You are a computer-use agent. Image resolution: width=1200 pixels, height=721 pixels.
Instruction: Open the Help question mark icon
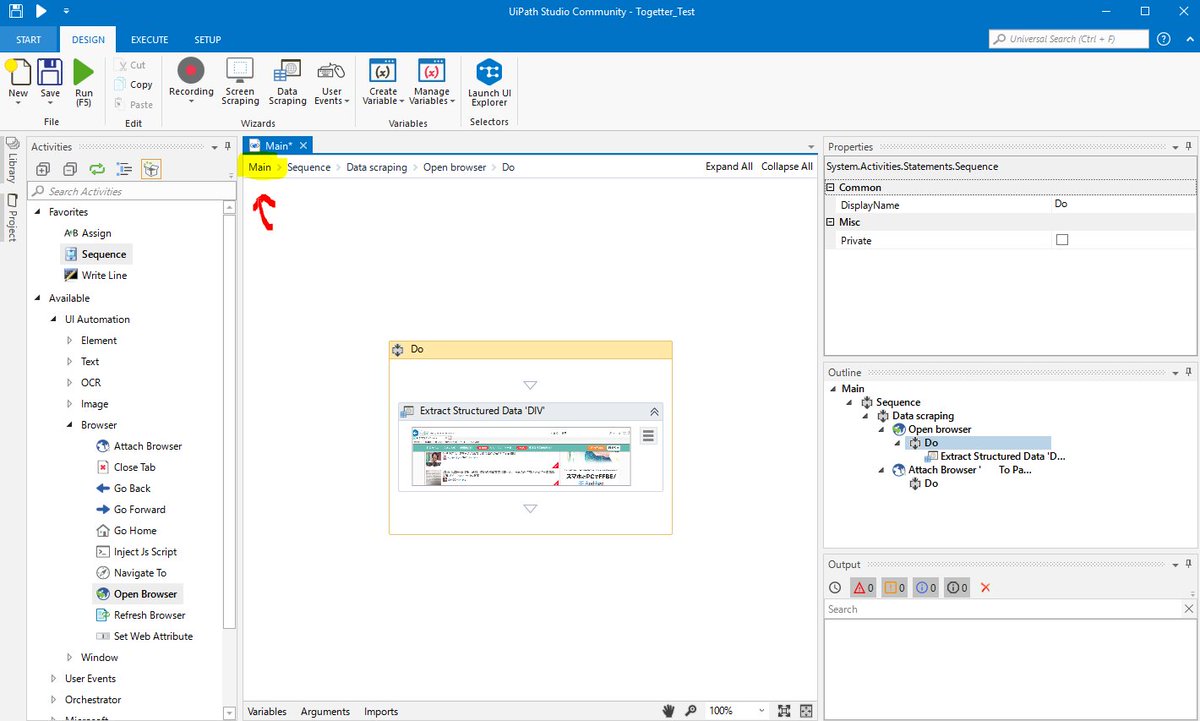[1163, 39]
